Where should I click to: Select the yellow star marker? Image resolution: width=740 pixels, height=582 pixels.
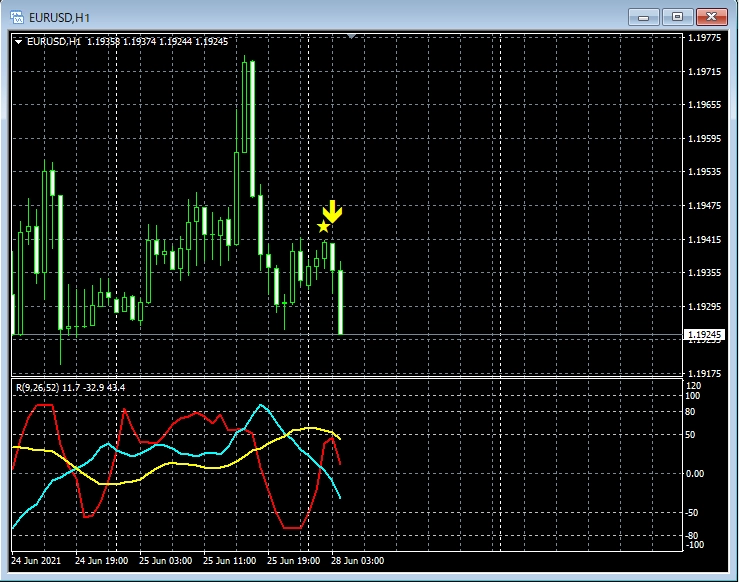click(x=323, y=227)
